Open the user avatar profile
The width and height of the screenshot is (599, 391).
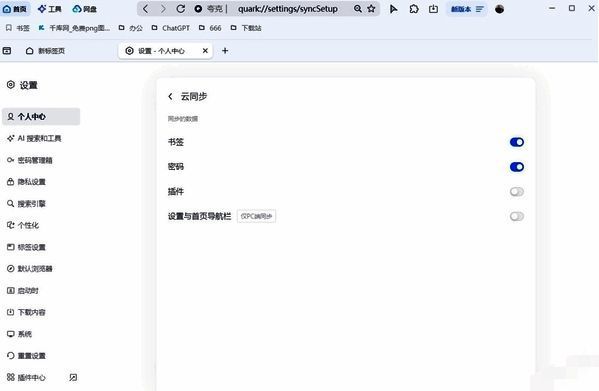point(499,9)
